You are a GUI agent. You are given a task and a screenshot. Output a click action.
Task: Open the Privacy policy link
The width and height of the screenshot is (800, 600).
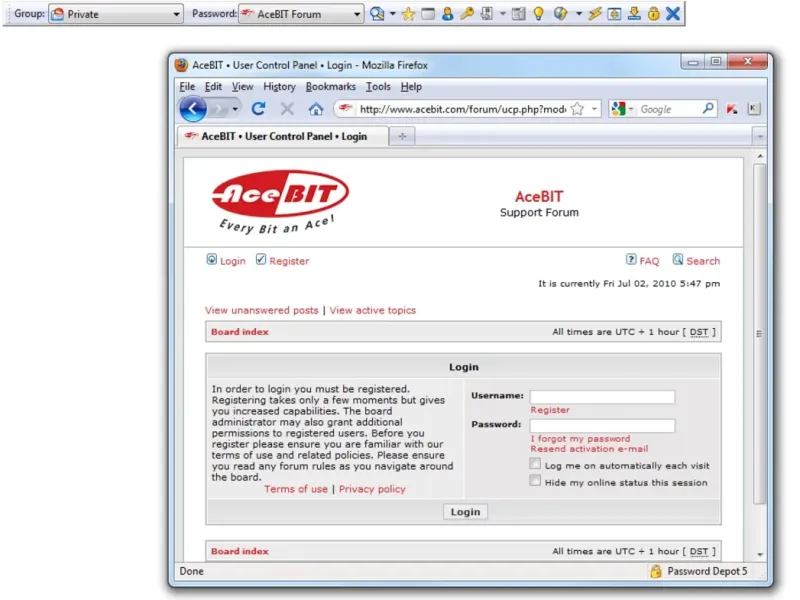[x=372, y=489]
